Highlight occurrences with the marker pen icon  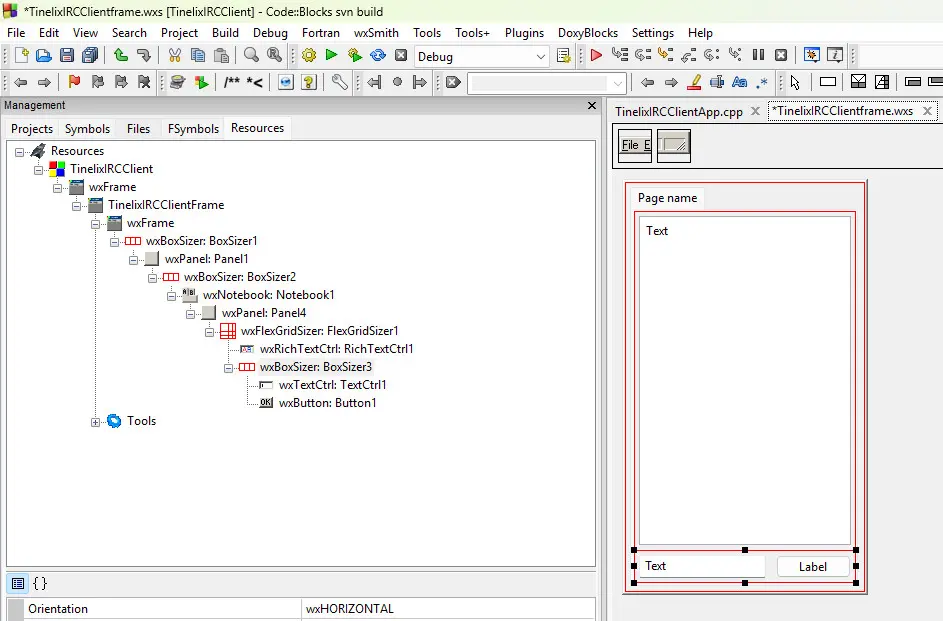tap(694, 82)
